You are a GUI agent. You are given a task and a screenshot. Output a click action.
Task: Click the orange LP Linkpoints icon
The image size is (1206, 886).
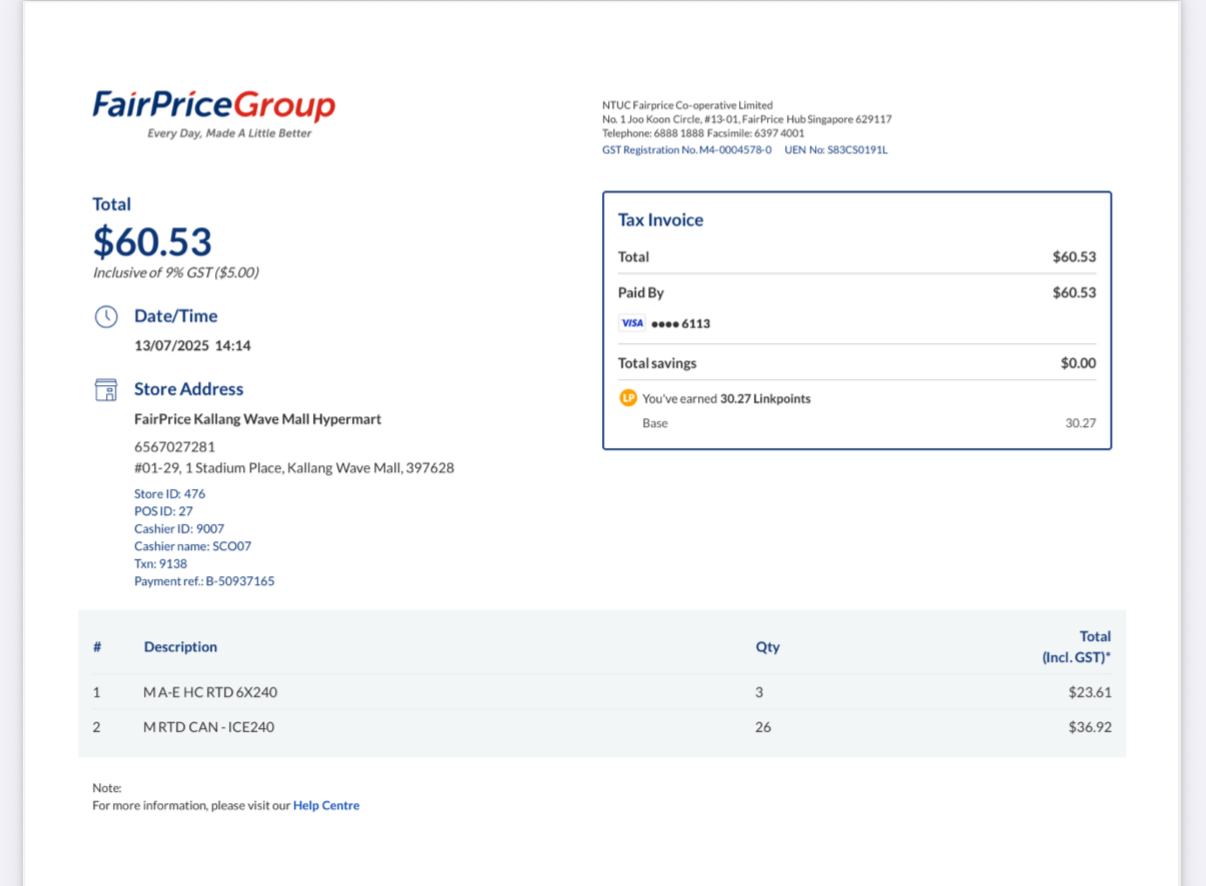click(x=628, y=398)
